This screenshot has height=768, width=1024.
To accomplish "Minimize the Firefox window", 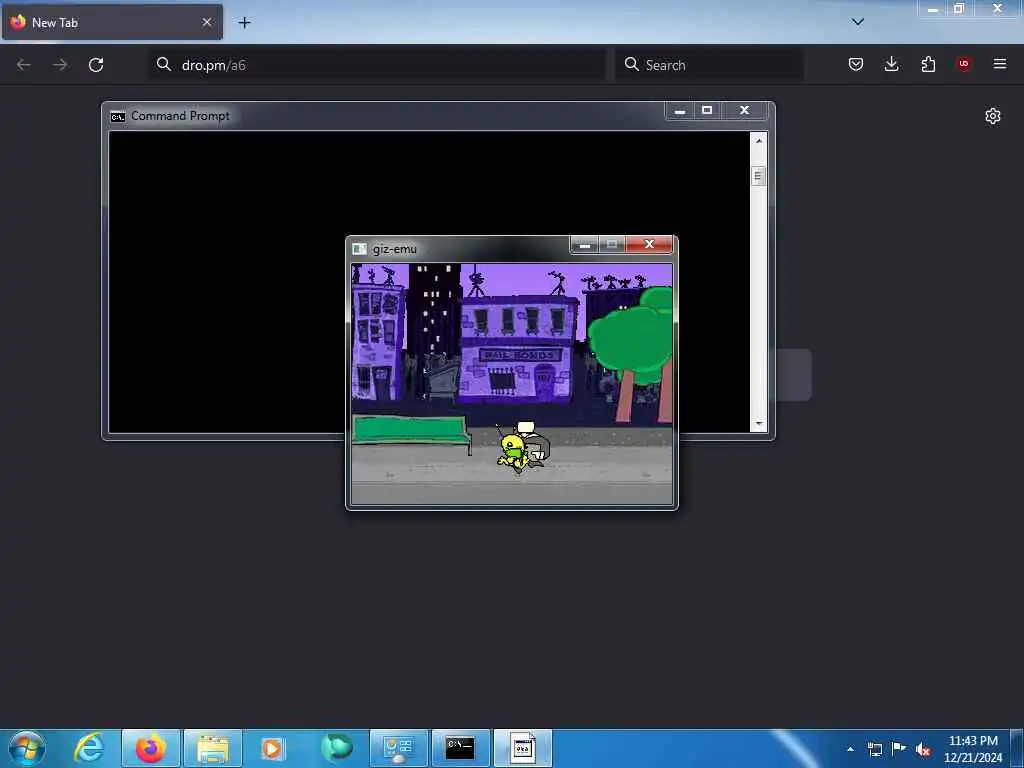I will click(x=933, y=9).
